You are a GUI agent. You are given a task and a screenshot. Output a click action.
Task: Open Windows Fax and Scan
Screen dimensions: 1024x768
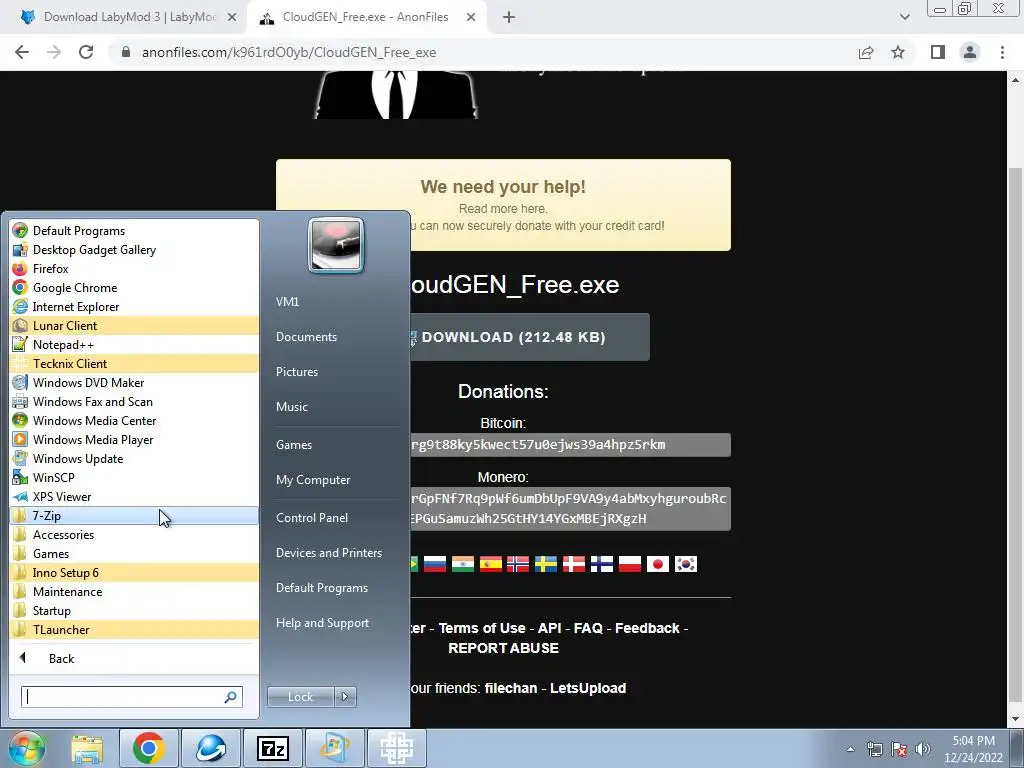click(x=135, y=401)
